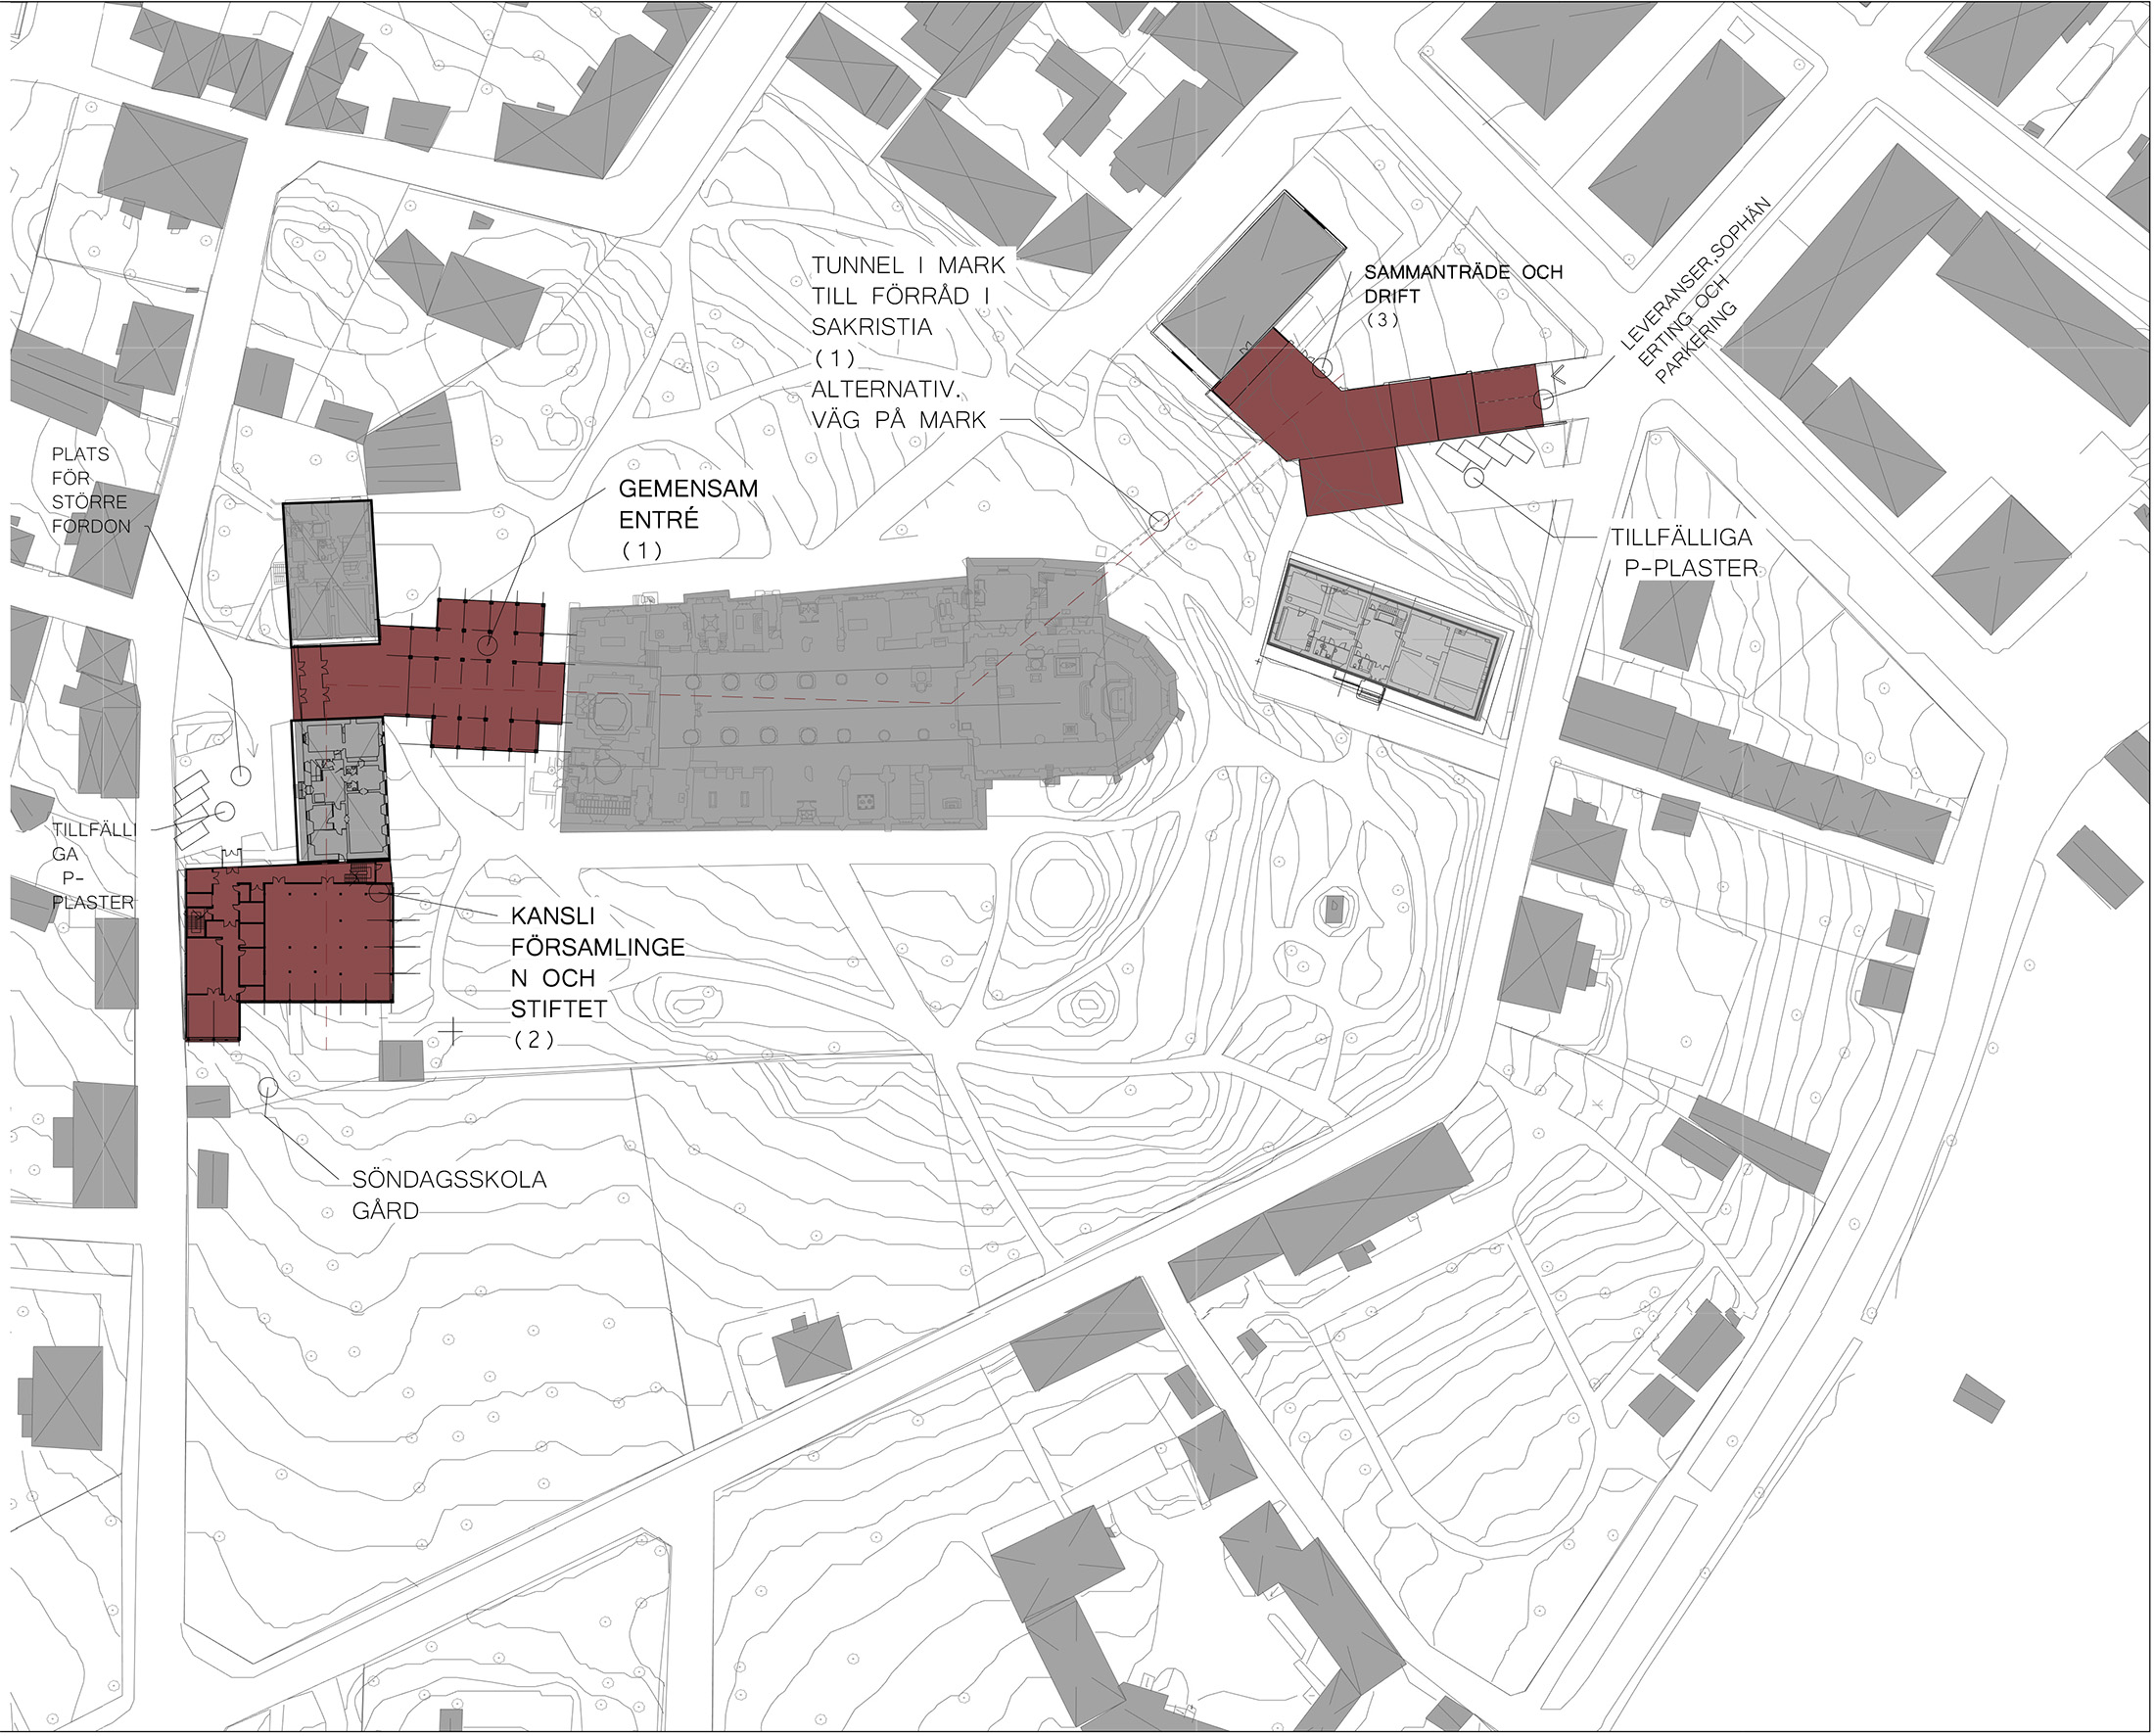Click the angled parking spaces at left
2154x1736 pixels.
pos(192,806)
